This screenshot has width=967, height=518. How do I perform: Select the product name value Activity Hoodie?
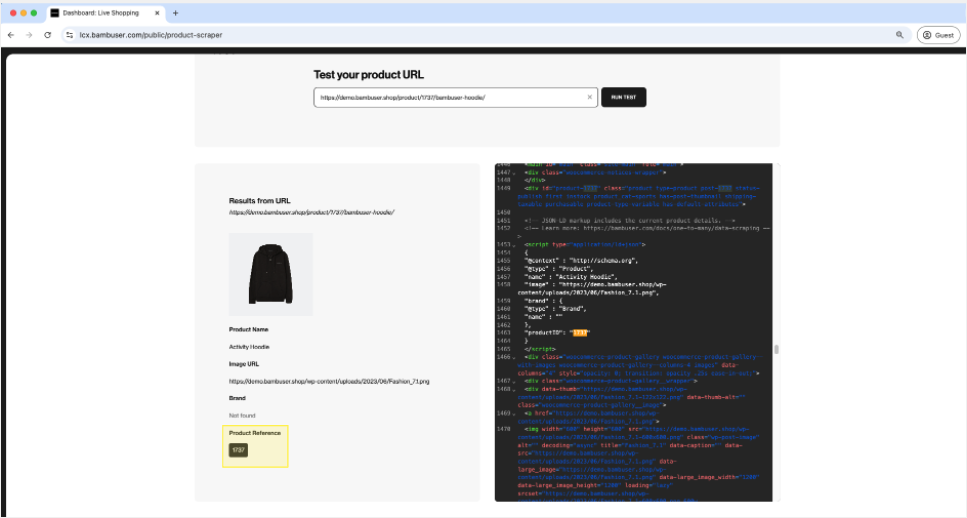pyautogui.click(x=249, y=347)
